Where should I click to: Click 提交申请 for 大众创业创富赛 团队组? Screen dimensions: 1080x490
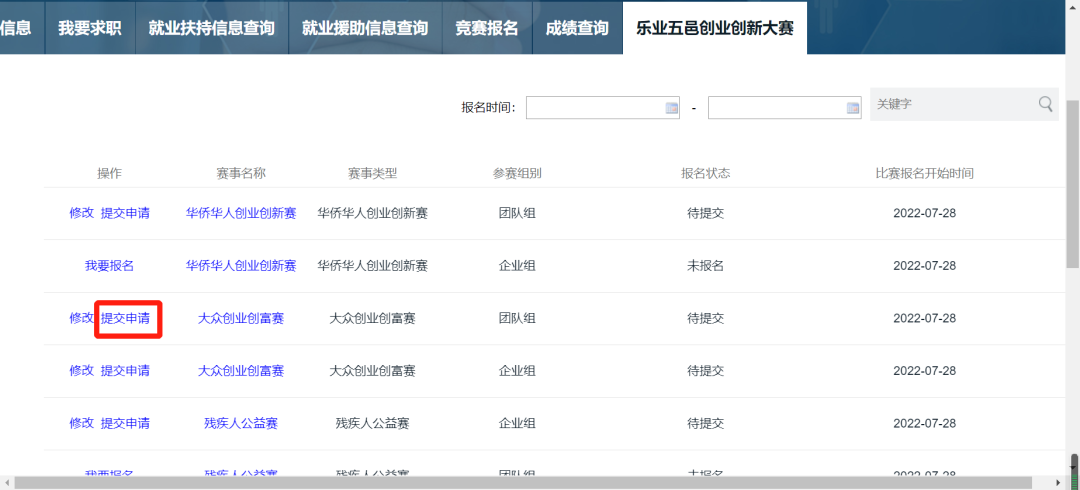(126, 318)
